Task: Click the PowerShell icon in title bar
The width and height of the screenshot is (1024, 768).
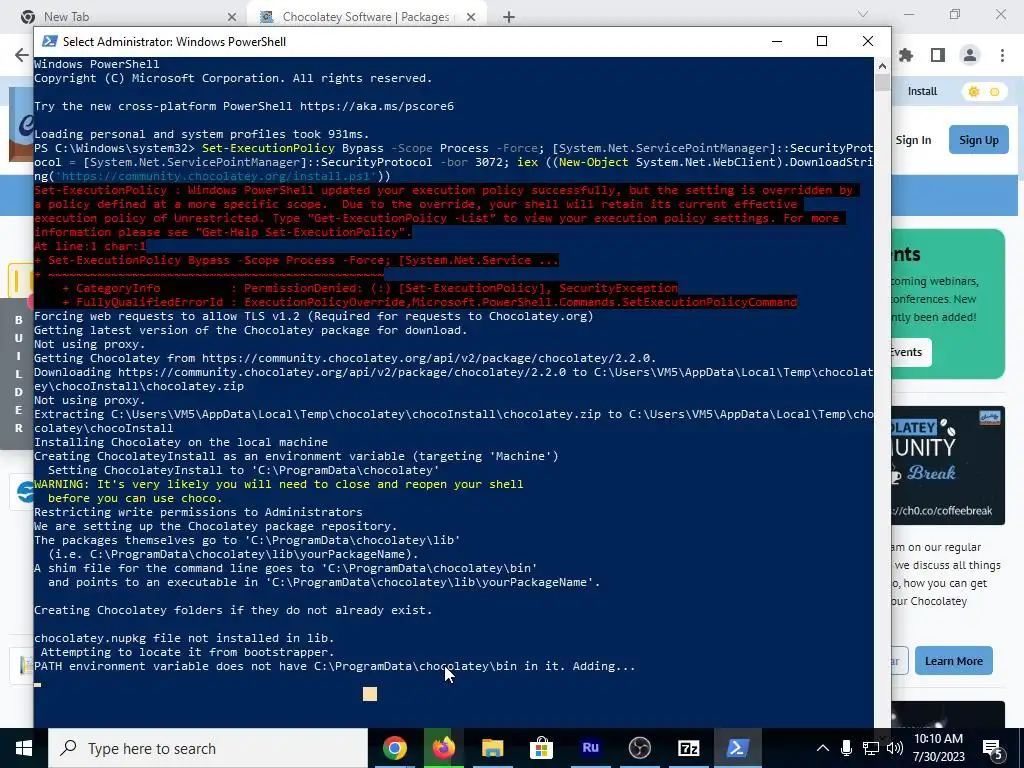Action: (x=50, y=41)
